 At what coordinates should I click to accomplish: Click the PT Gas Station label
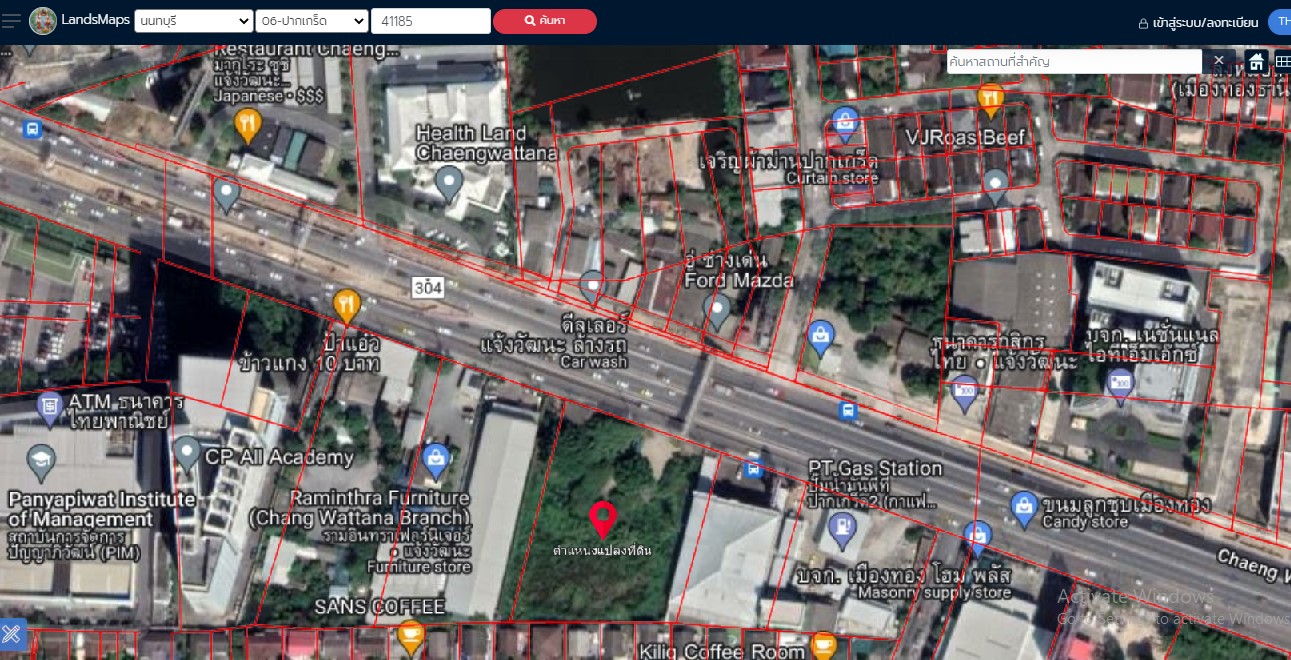(x=876, y=468)
